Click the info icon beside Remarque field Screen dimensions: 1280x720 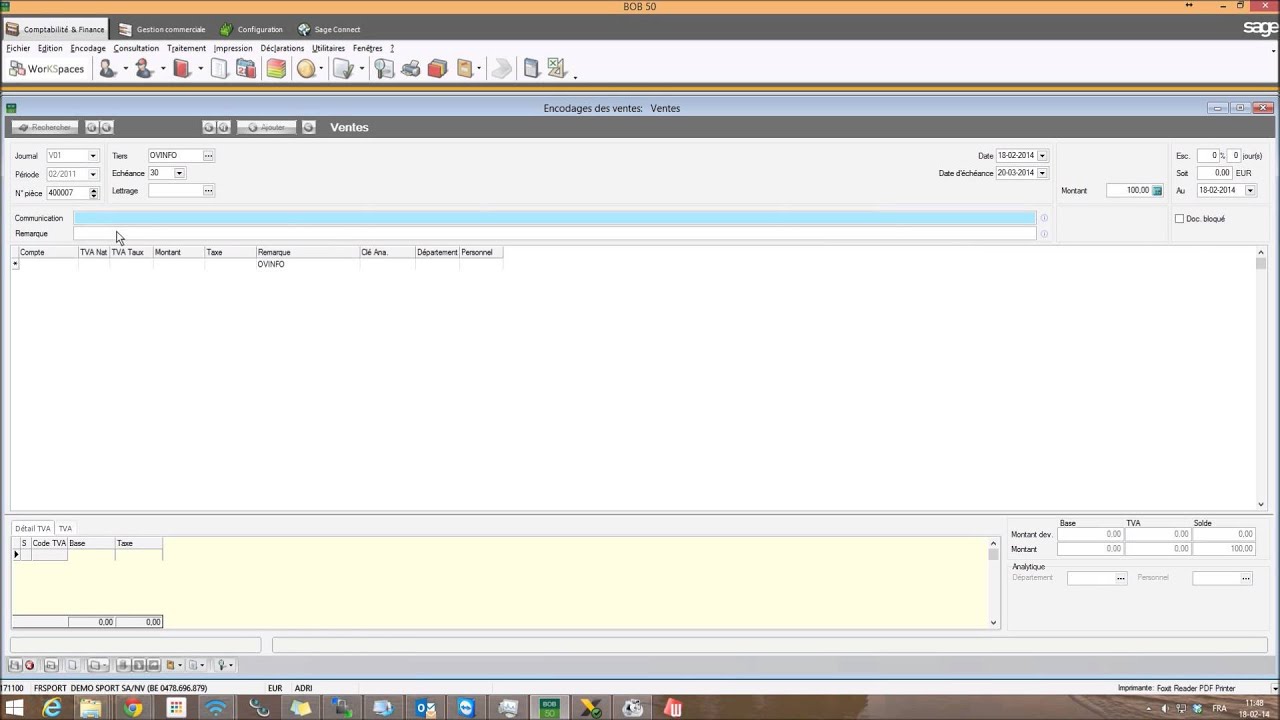1044,234
